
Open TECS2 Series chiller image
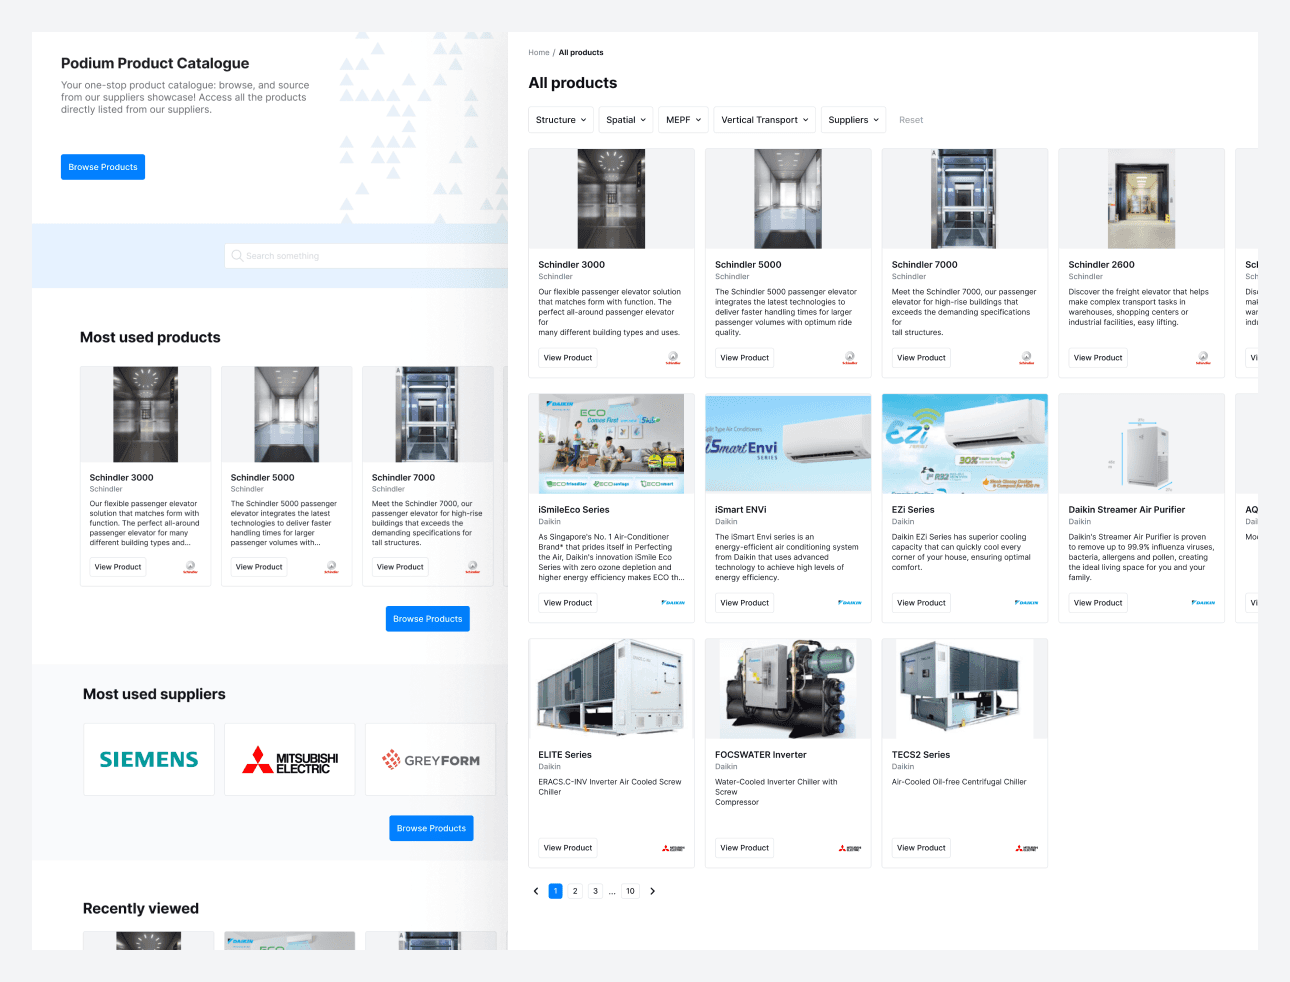[965, 689]
